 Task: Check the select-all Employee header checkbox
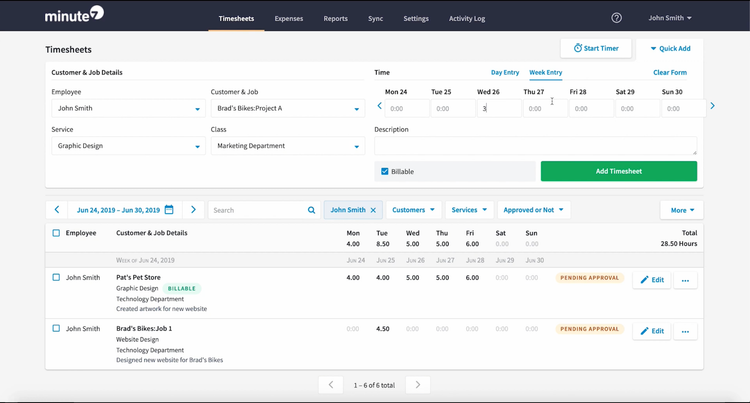(x=56, y=233)
